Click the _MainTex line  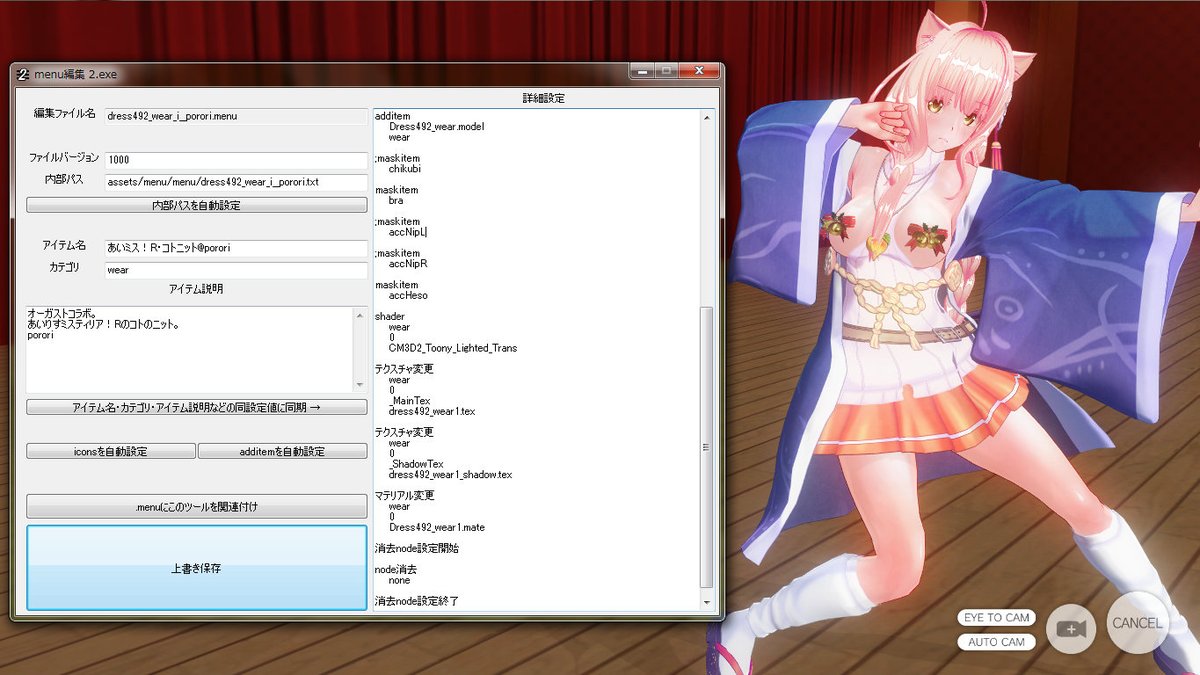pos(410,401)
